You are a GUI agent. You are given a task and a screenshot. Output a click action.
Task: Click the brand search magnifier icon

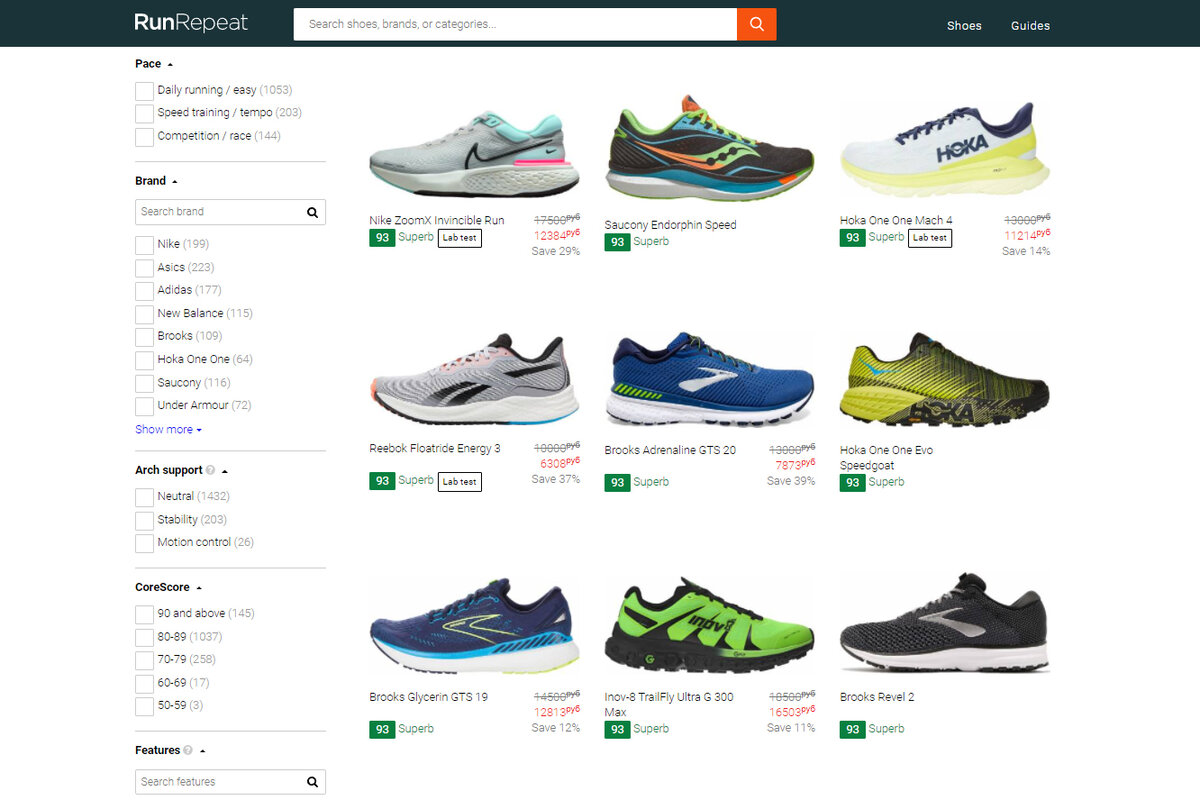click(312, 212)
